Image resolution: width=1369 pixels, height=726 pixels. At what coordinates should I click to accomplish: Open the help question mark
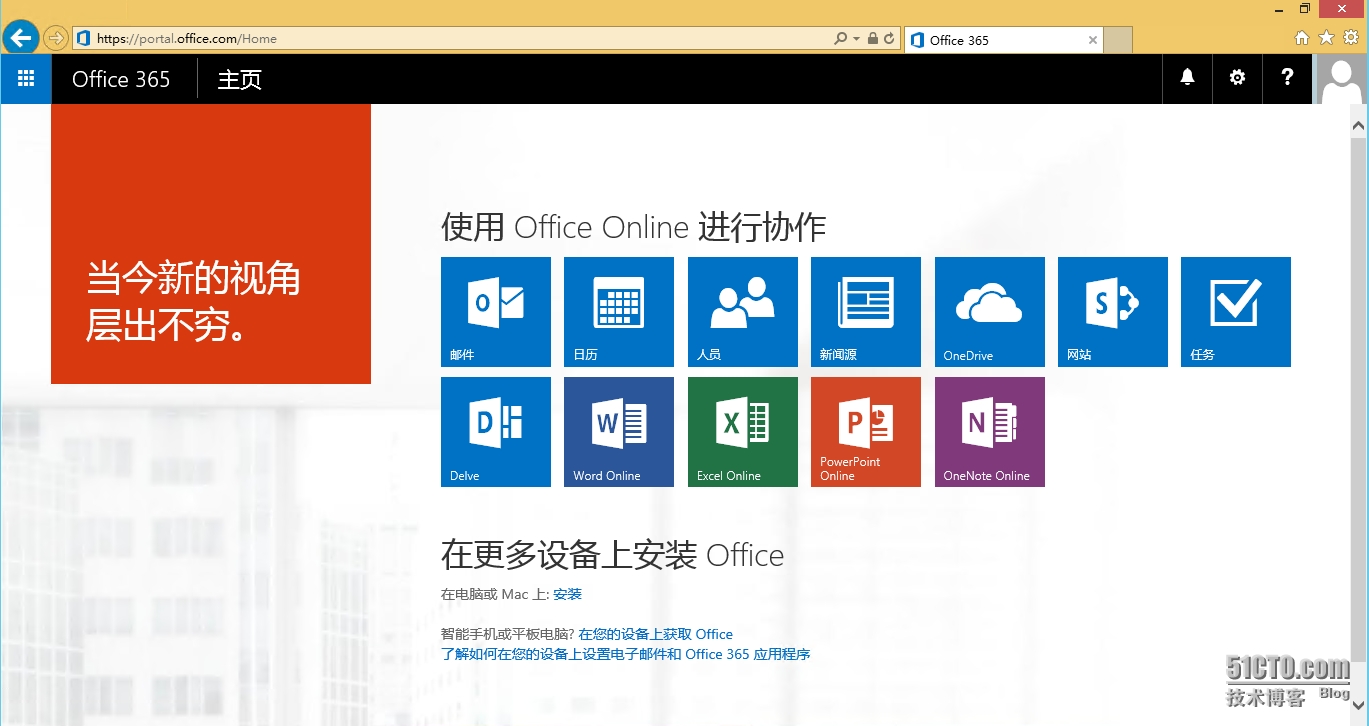[1287, 78]
